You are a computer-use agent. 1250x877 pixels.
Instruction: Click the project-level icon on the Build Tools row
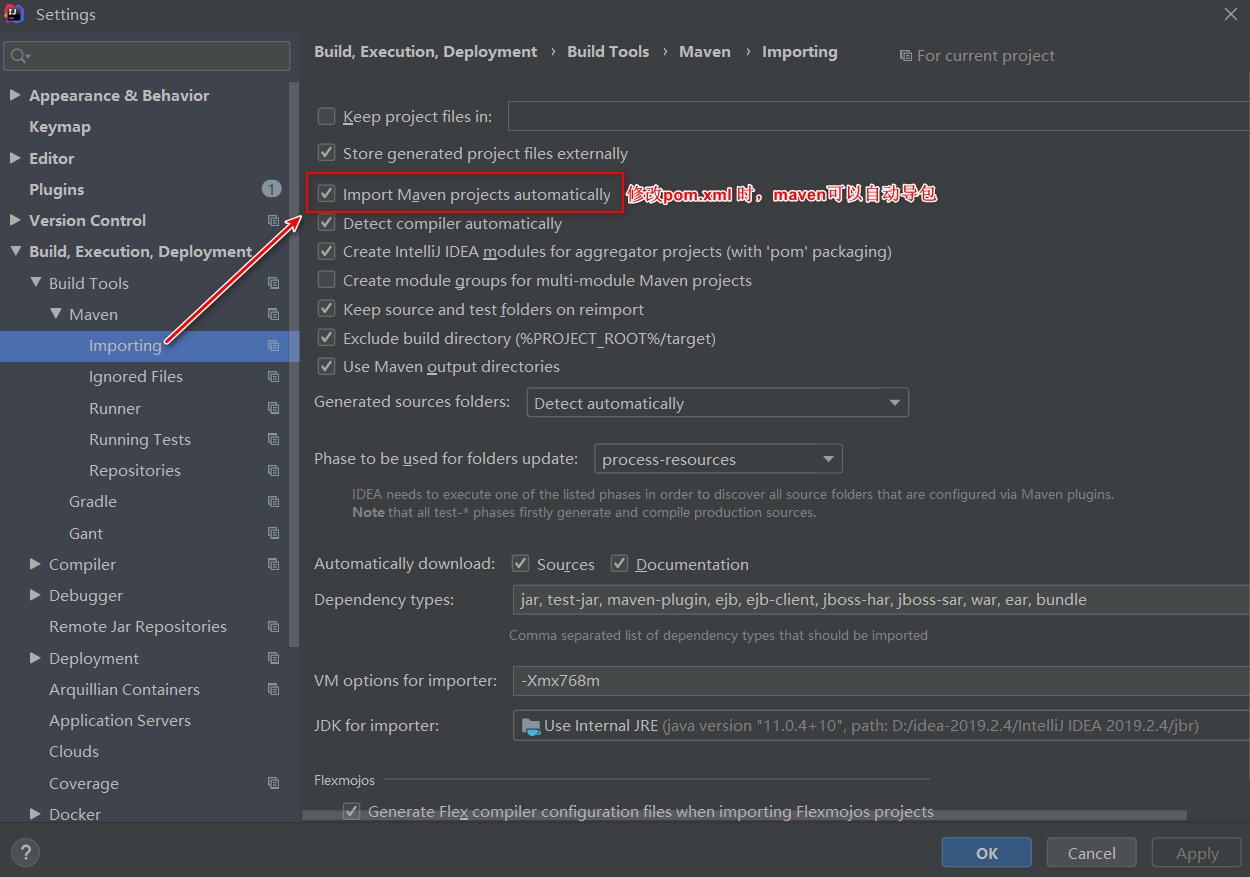tap(273, 284)
